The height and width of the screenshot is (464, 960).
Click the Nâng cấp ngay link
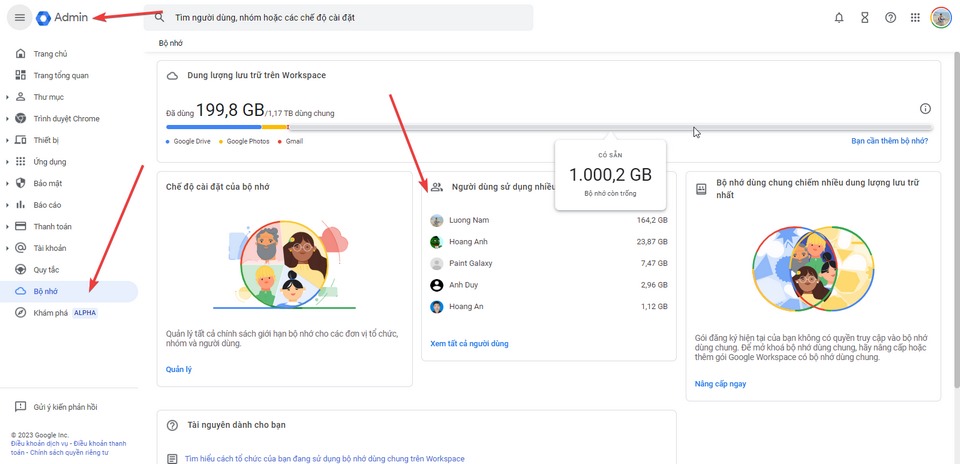point(720,384)
